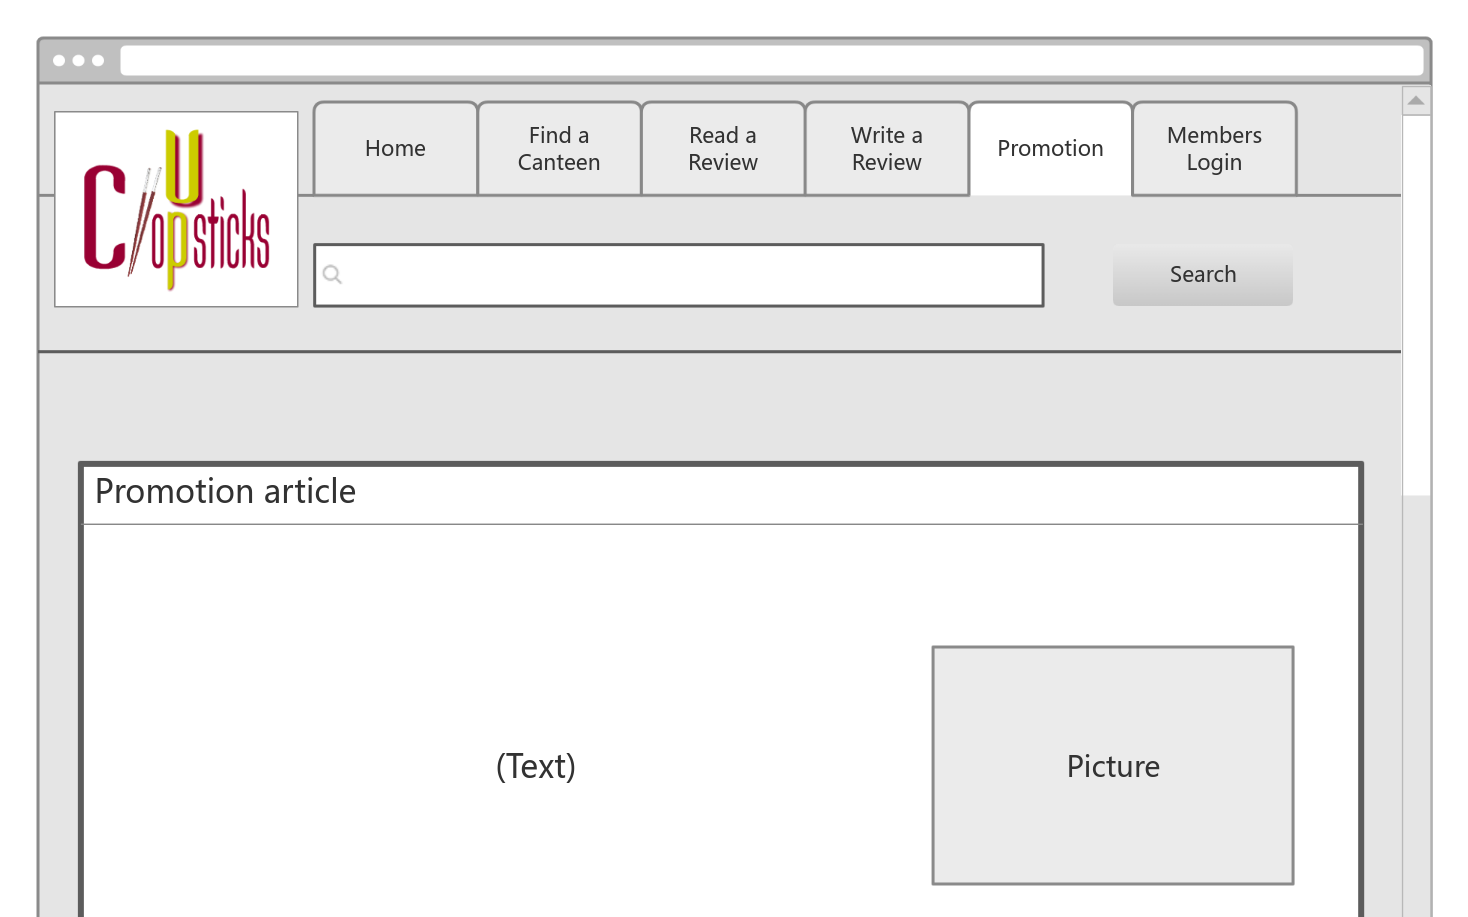Image resolution: width=1468 pixels, height=917 pixels.
Task: Select the Promotion tab
Action: pos(1050,149)
